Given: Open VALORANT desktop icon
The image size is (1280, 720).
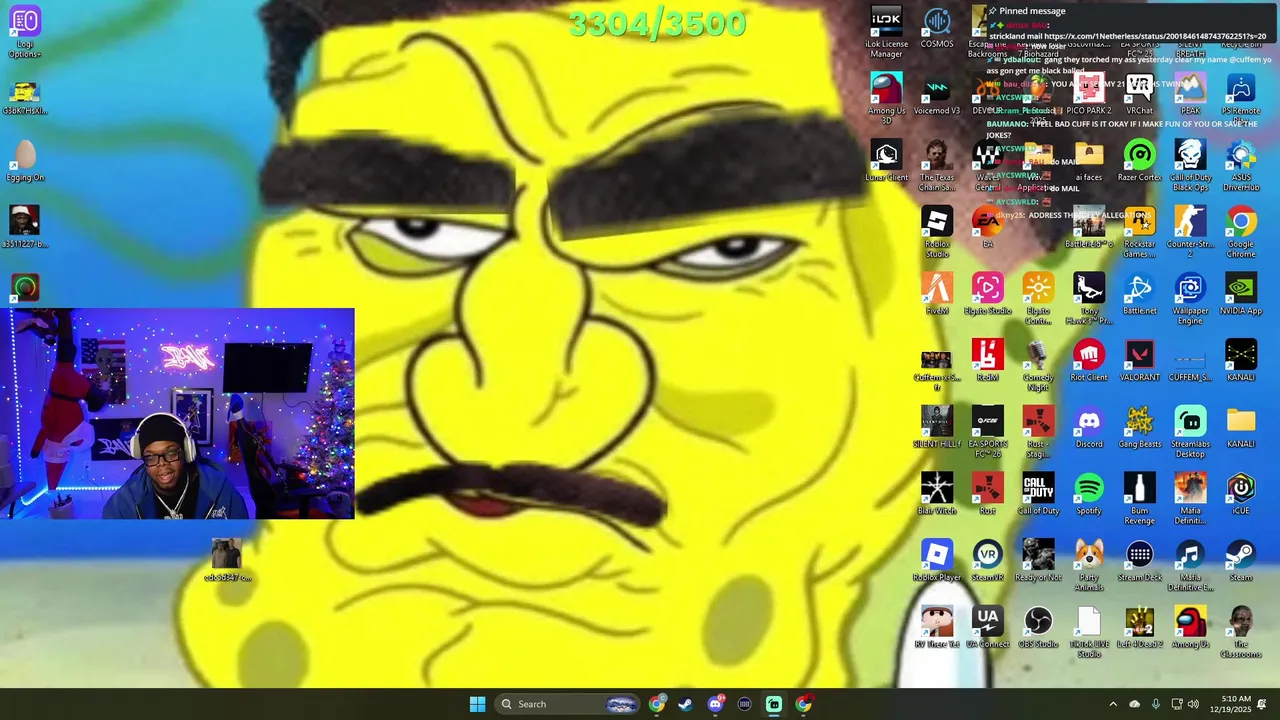Looking at the screenshot, I should click(1139, 361).
